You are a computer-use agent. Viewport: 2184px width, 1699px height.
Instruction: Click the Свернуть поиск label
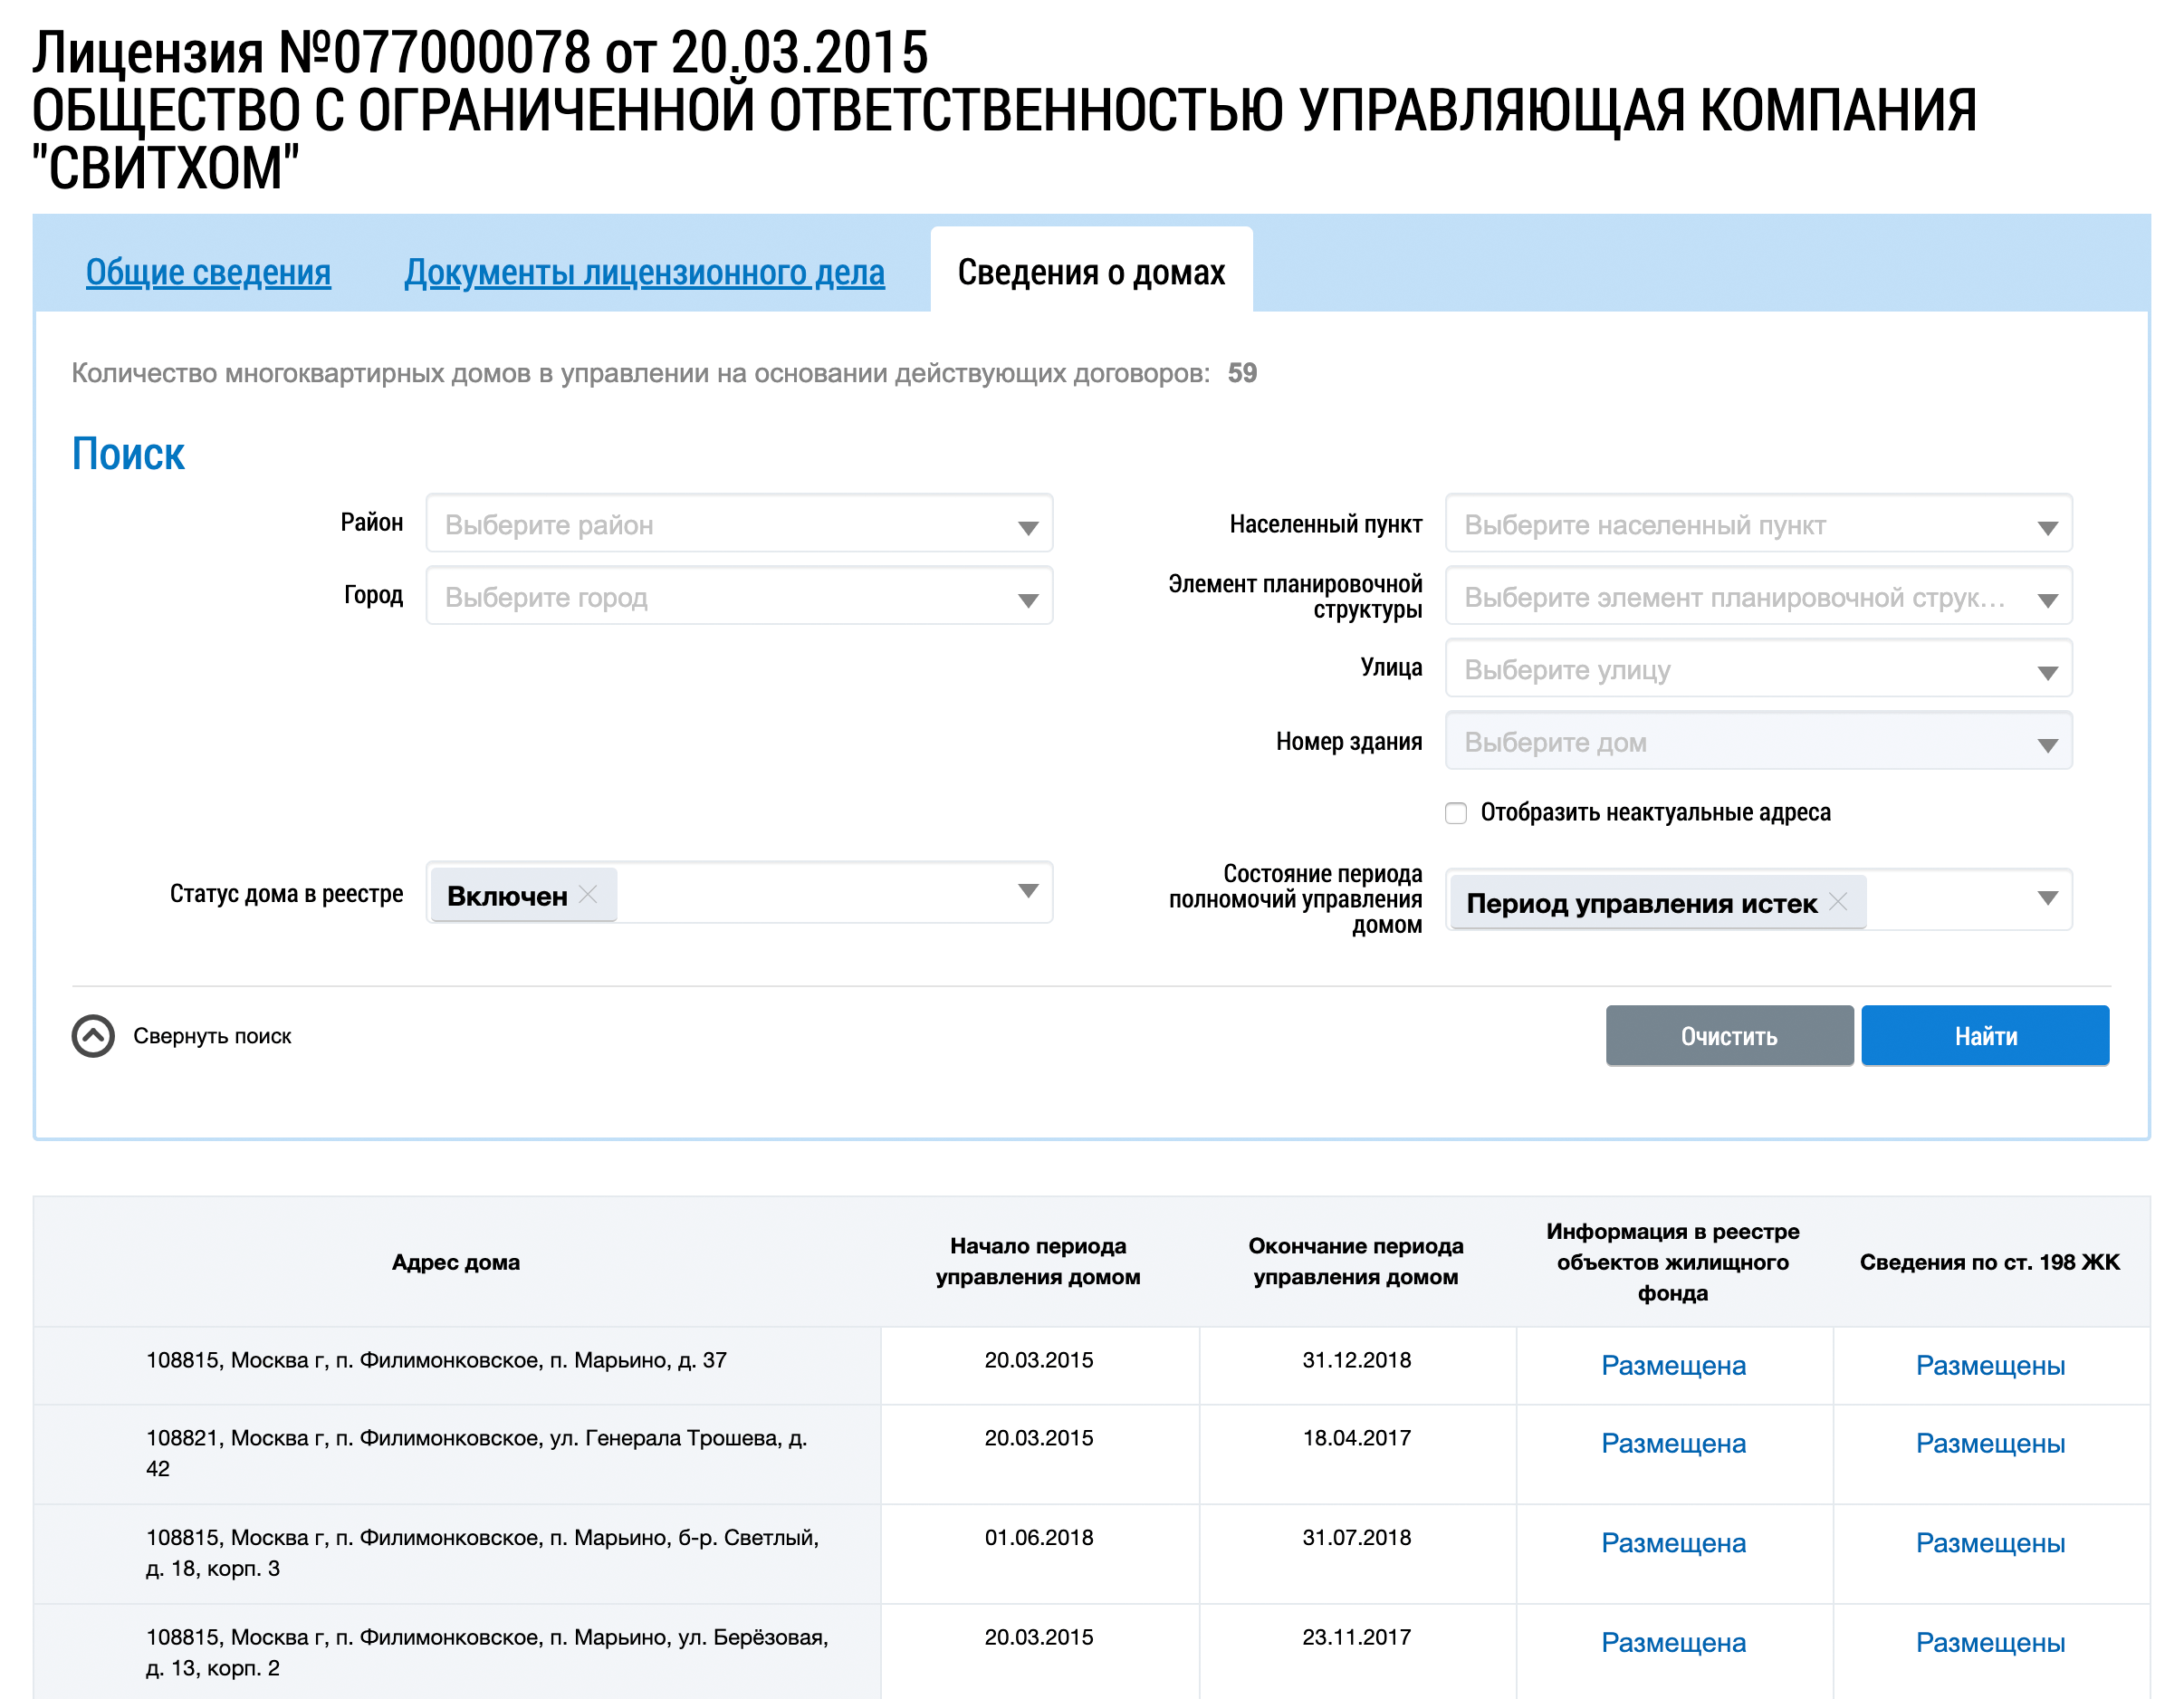pyautogui.click(x=212, y=1036)
